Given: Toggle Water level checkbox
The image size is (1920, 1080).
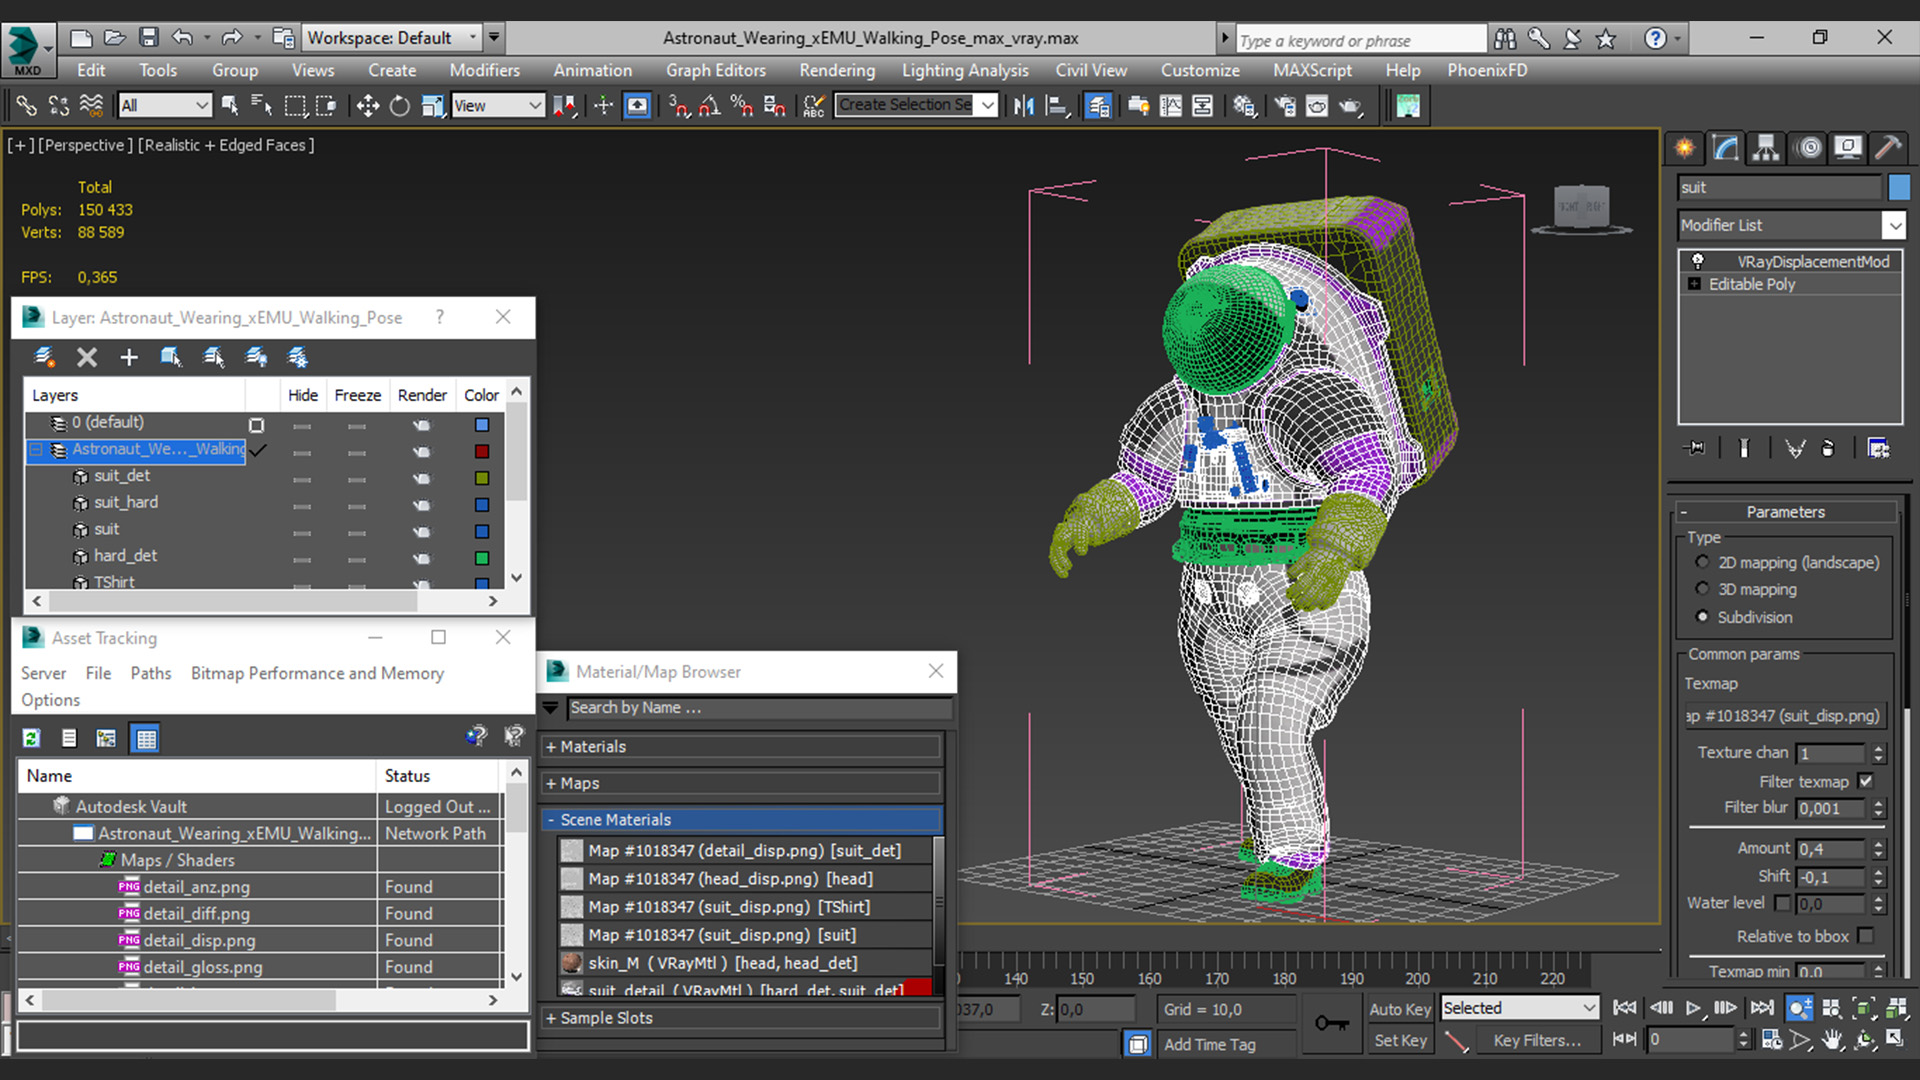Looking at the screenshot, I should (1782, 903).
